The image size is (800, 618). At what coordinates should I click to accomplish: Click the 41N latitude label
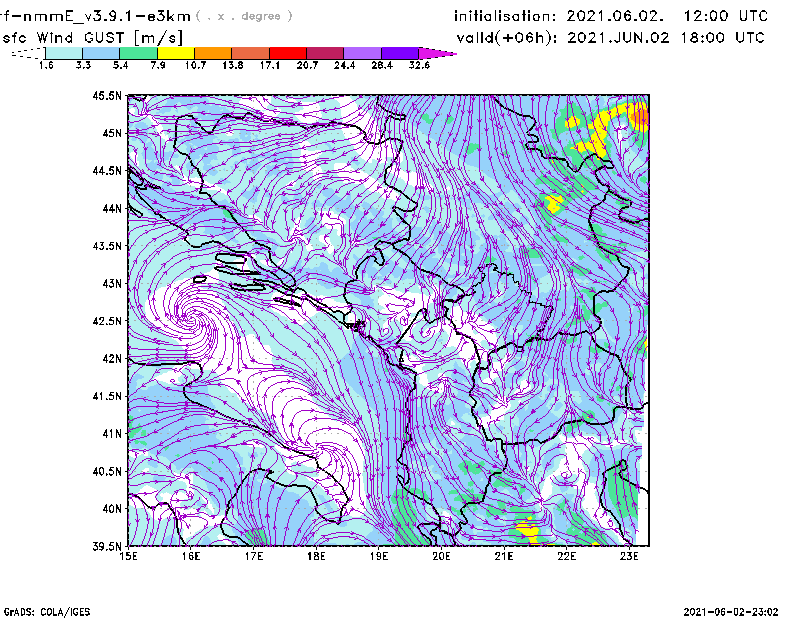(112, 433)
